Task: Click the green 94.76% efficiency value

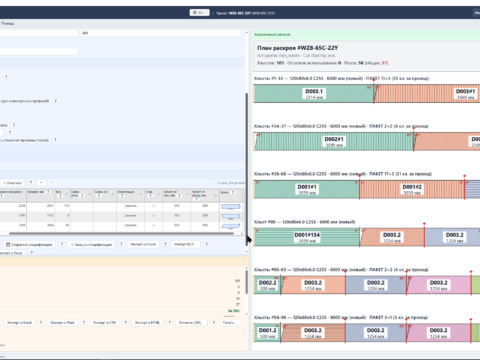Action: tap(234, 311)
